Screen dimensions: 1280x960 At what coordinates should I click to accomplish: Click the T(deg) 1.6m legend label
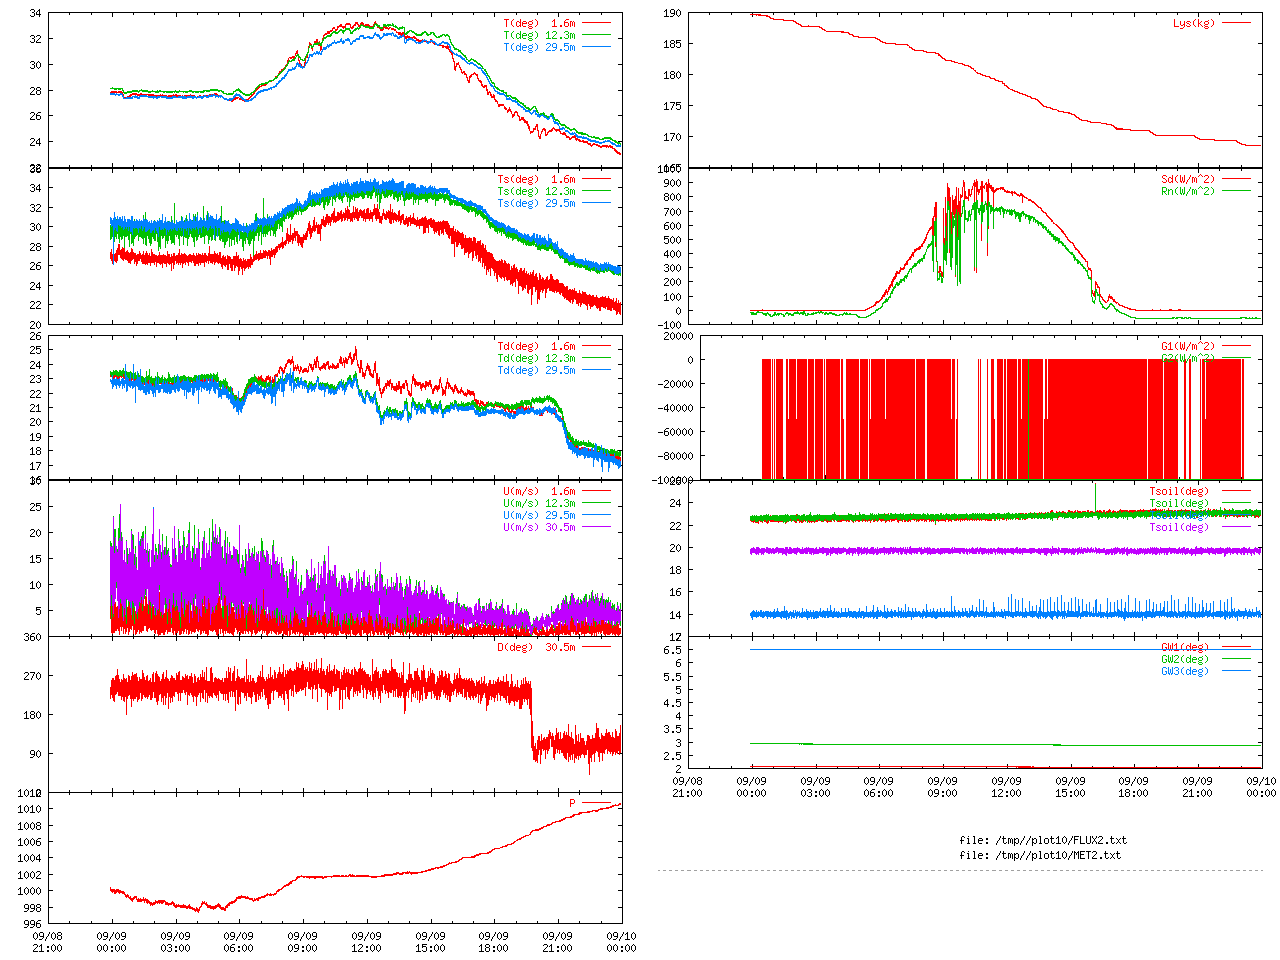pyautogui.click(x=539, y=23)
